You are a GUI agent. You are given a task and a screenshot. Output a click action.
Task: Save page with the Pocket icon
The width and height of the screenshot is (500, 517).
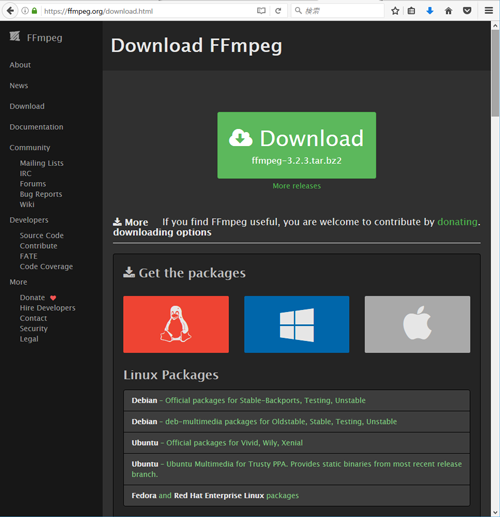[x=467, y=11]
